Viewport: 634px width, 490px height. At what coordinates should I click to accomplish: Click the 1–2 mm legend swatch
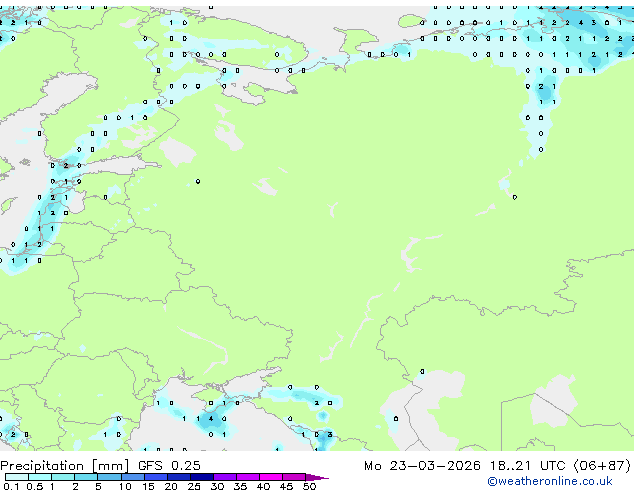[63, 477]
